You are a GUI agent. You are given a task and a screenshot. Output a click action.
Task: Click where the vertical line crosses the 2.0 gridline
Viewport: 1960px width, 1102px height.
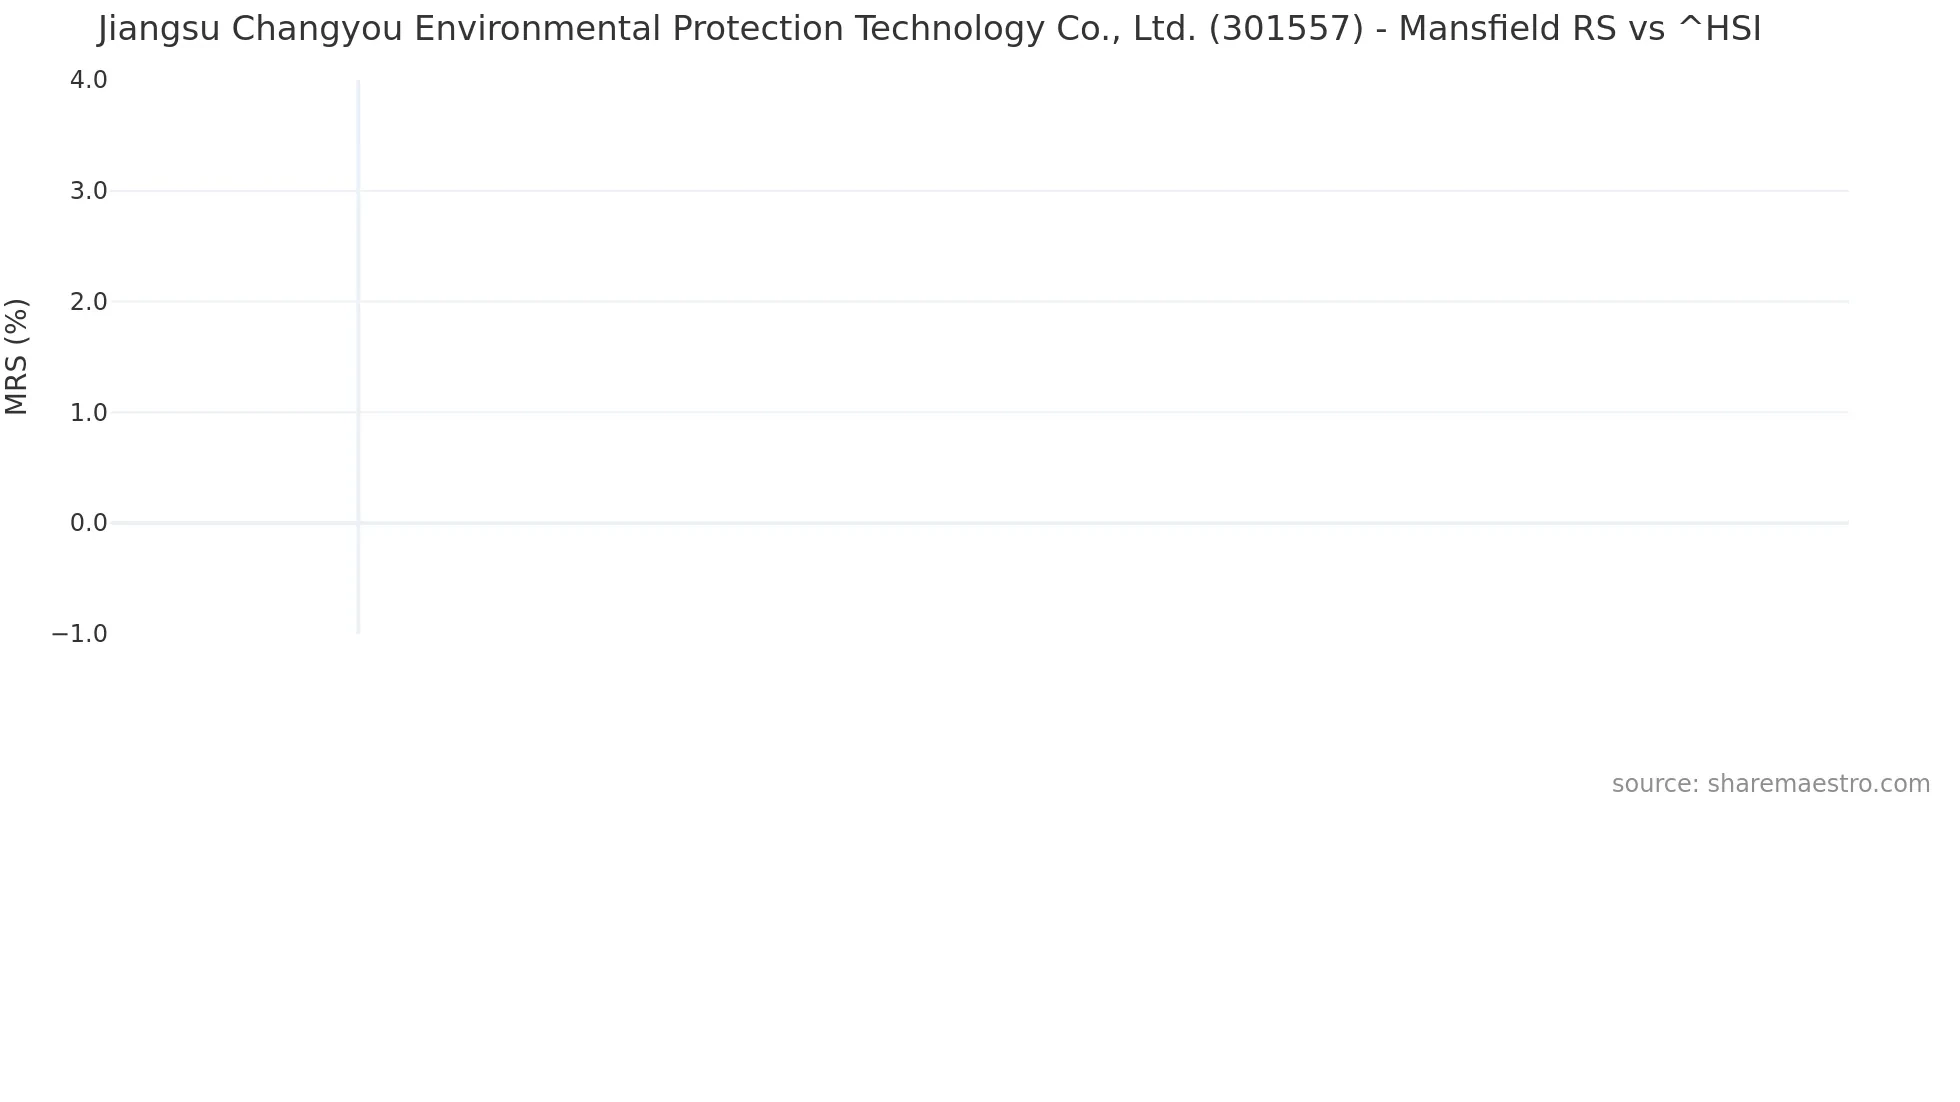358,302
